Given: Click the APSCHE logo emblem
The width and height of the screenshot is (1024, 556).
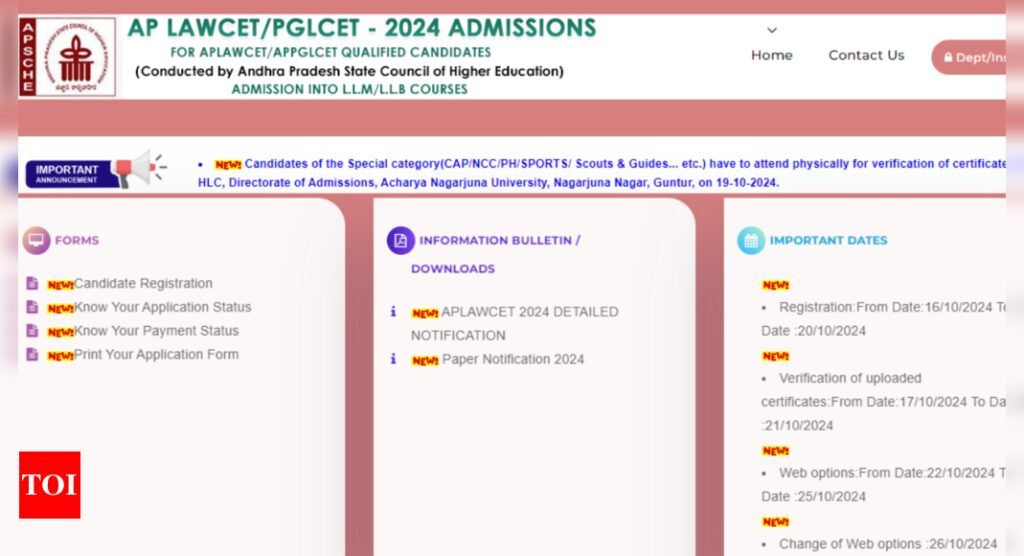Looking at the screenshot, I should point(67,57).
